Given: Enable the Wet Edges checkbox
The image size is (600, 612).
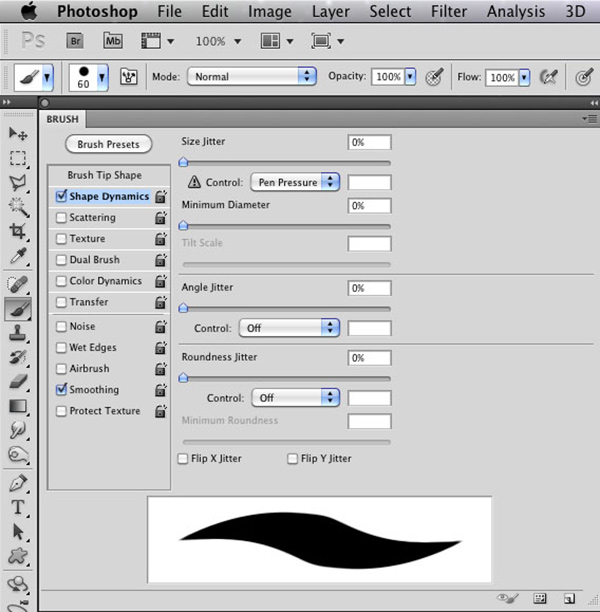Looking at the screenshot, I should (x=61, y=347).
